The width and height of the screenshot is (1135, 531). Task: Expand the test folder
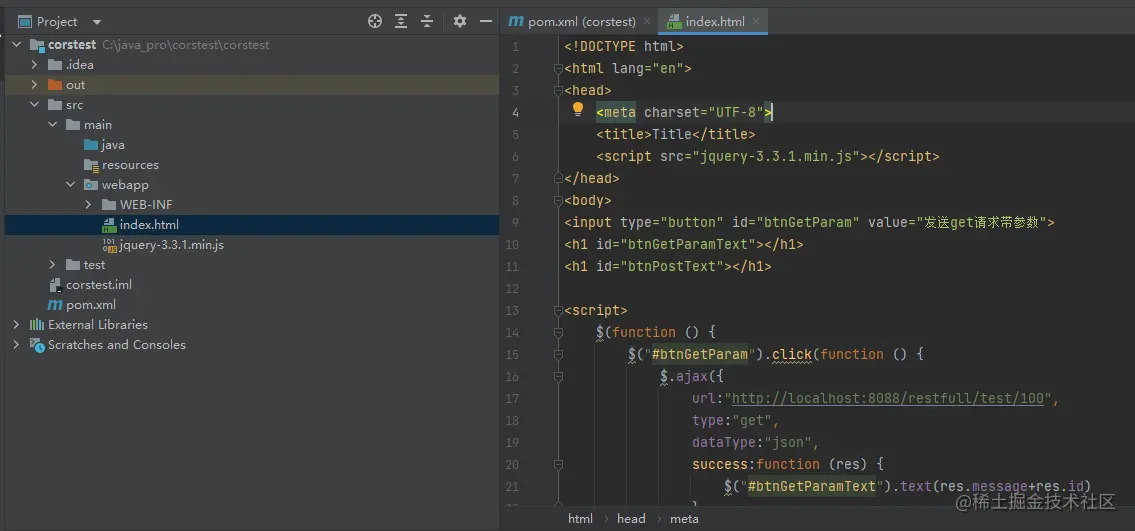[x=52, y=265]
